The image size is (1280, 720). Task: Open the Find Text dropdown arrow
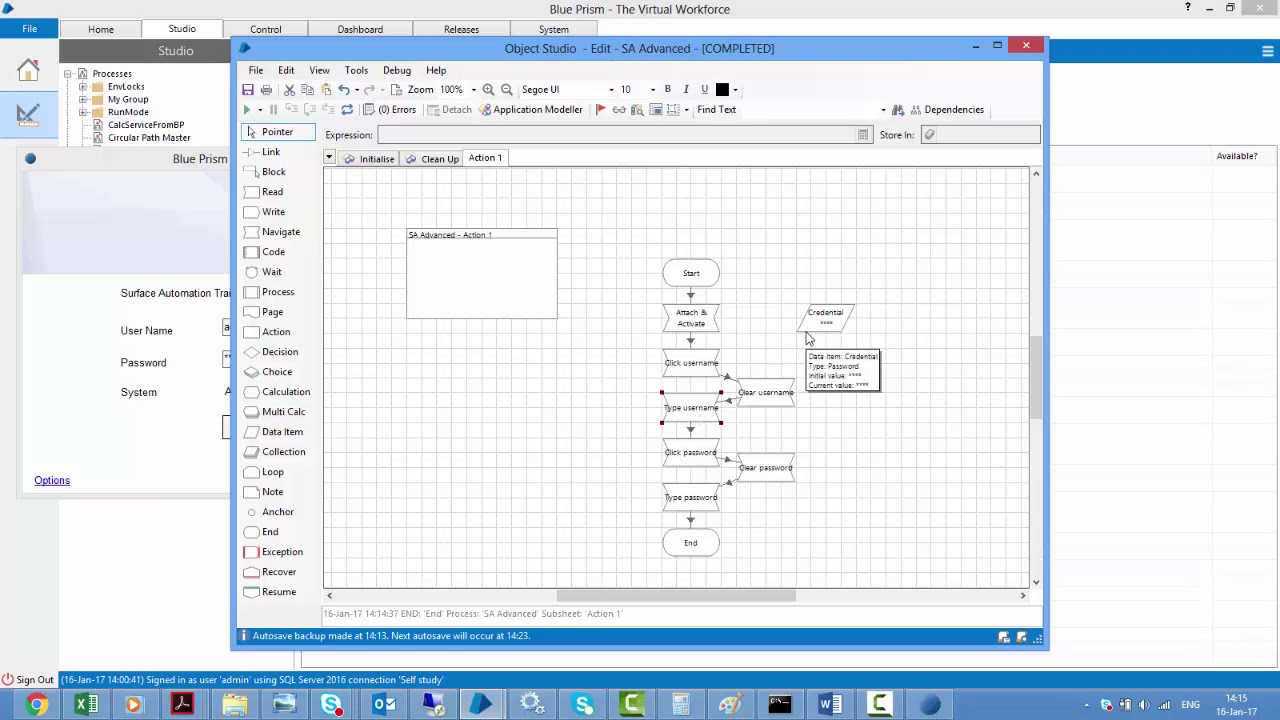(883, 110)
